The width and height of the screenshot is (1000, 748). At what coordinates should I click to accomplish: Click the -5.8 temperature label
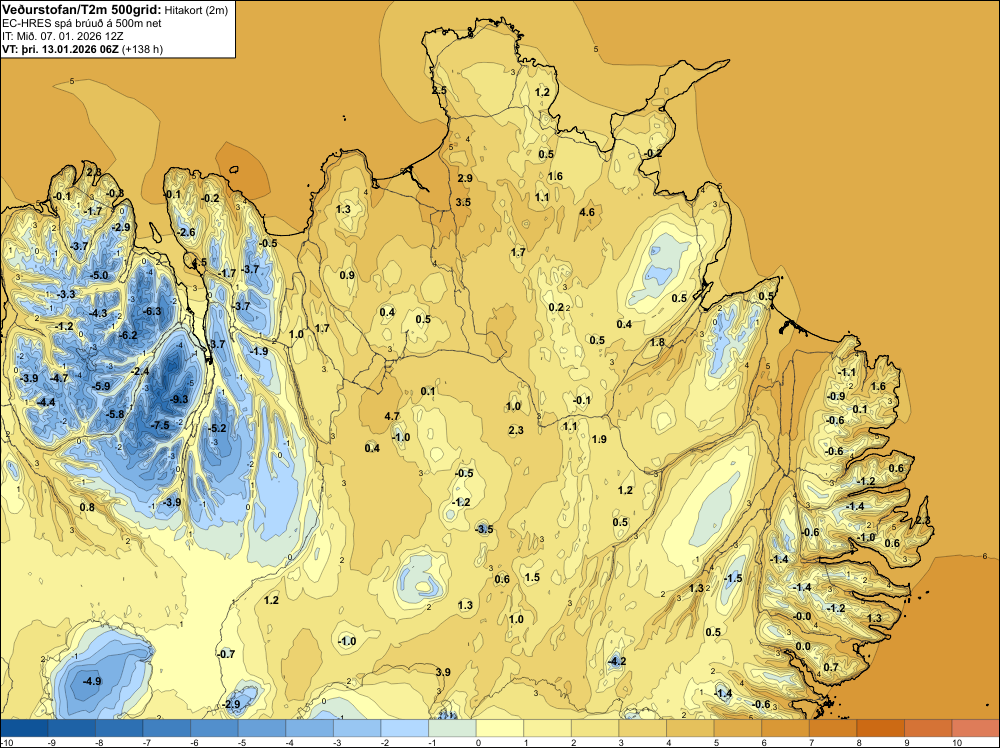coord(115,414)
